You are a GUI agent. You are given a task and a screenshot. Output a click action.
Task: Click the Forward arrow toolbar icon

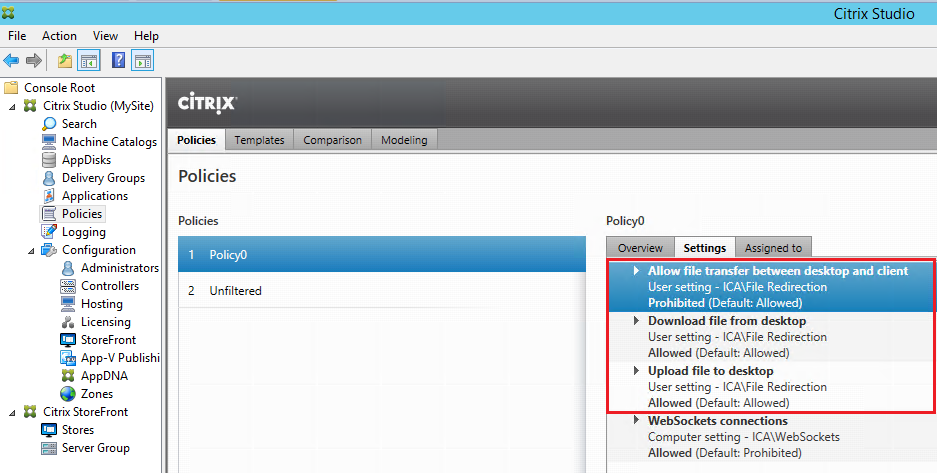pos(34,60)
